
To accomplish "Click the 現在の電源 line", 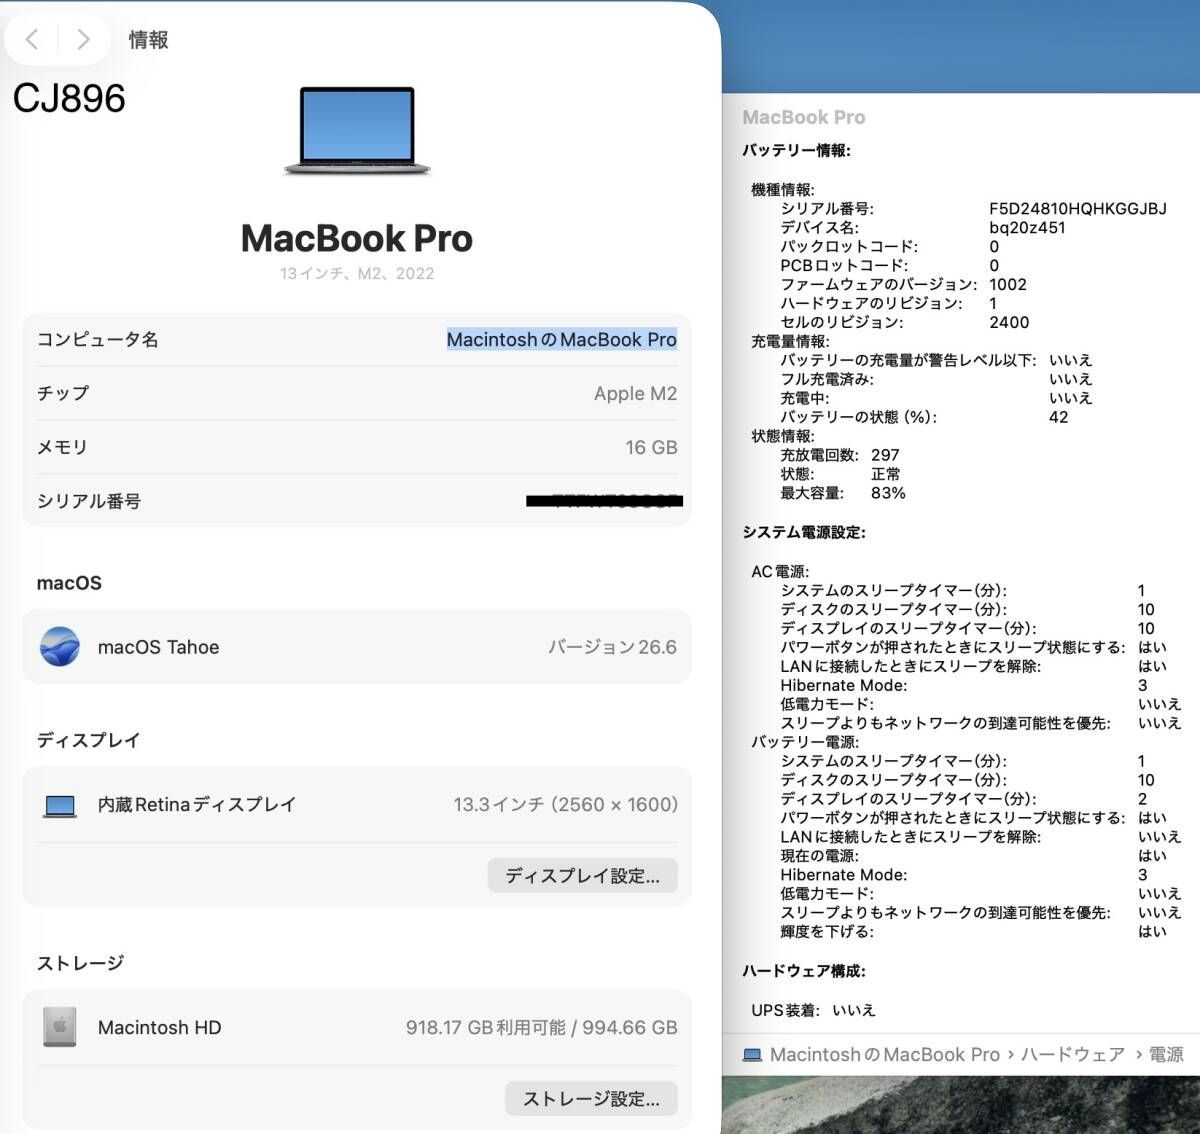I will pyautogui.click(x=973, y=856).
